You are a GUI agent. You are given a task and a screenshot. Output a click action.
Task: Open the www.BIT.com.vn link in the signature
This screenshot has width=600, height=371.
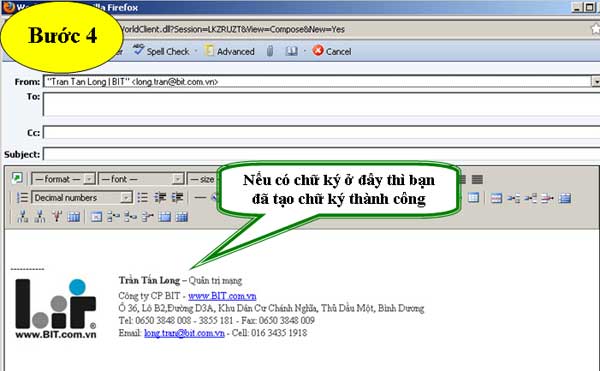[222, 296]
